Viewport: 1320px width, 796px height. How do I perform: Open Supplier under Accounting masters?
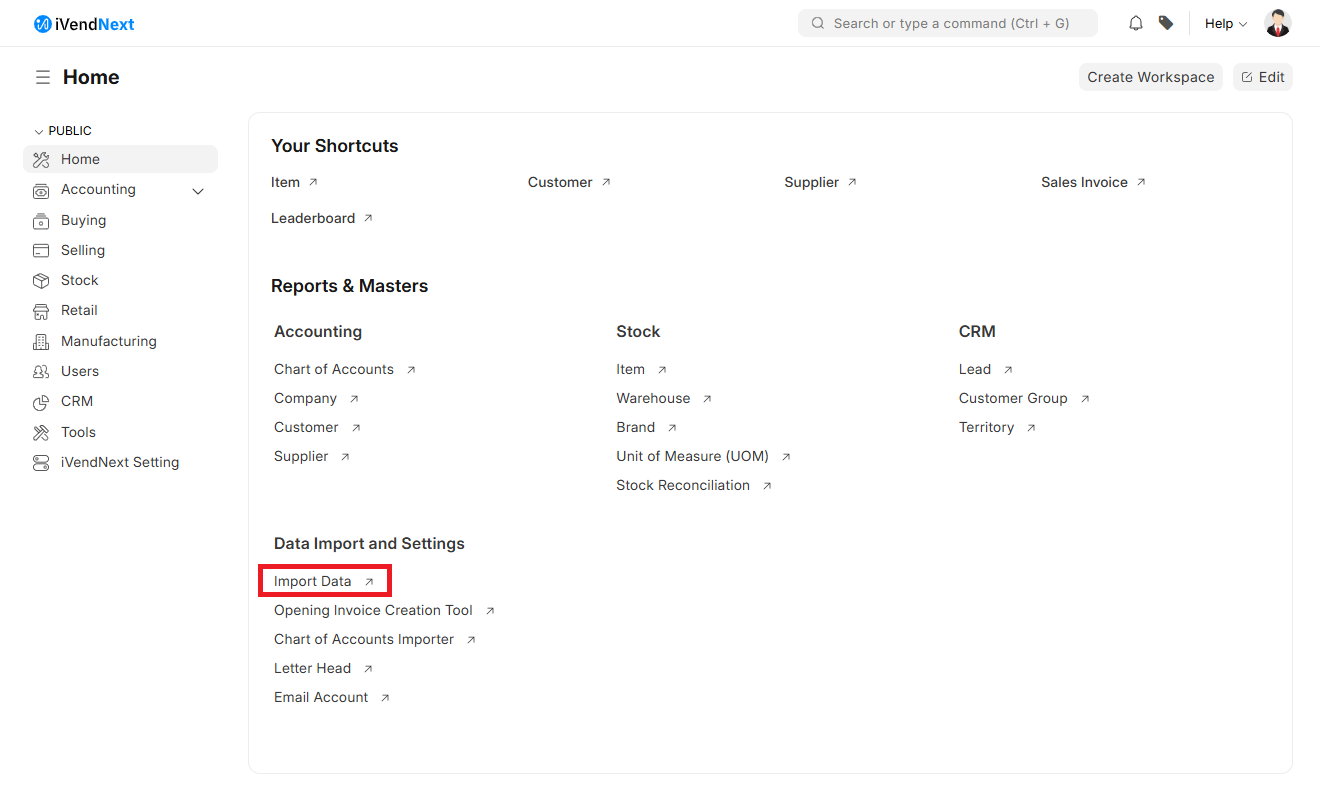coord(301,456)
